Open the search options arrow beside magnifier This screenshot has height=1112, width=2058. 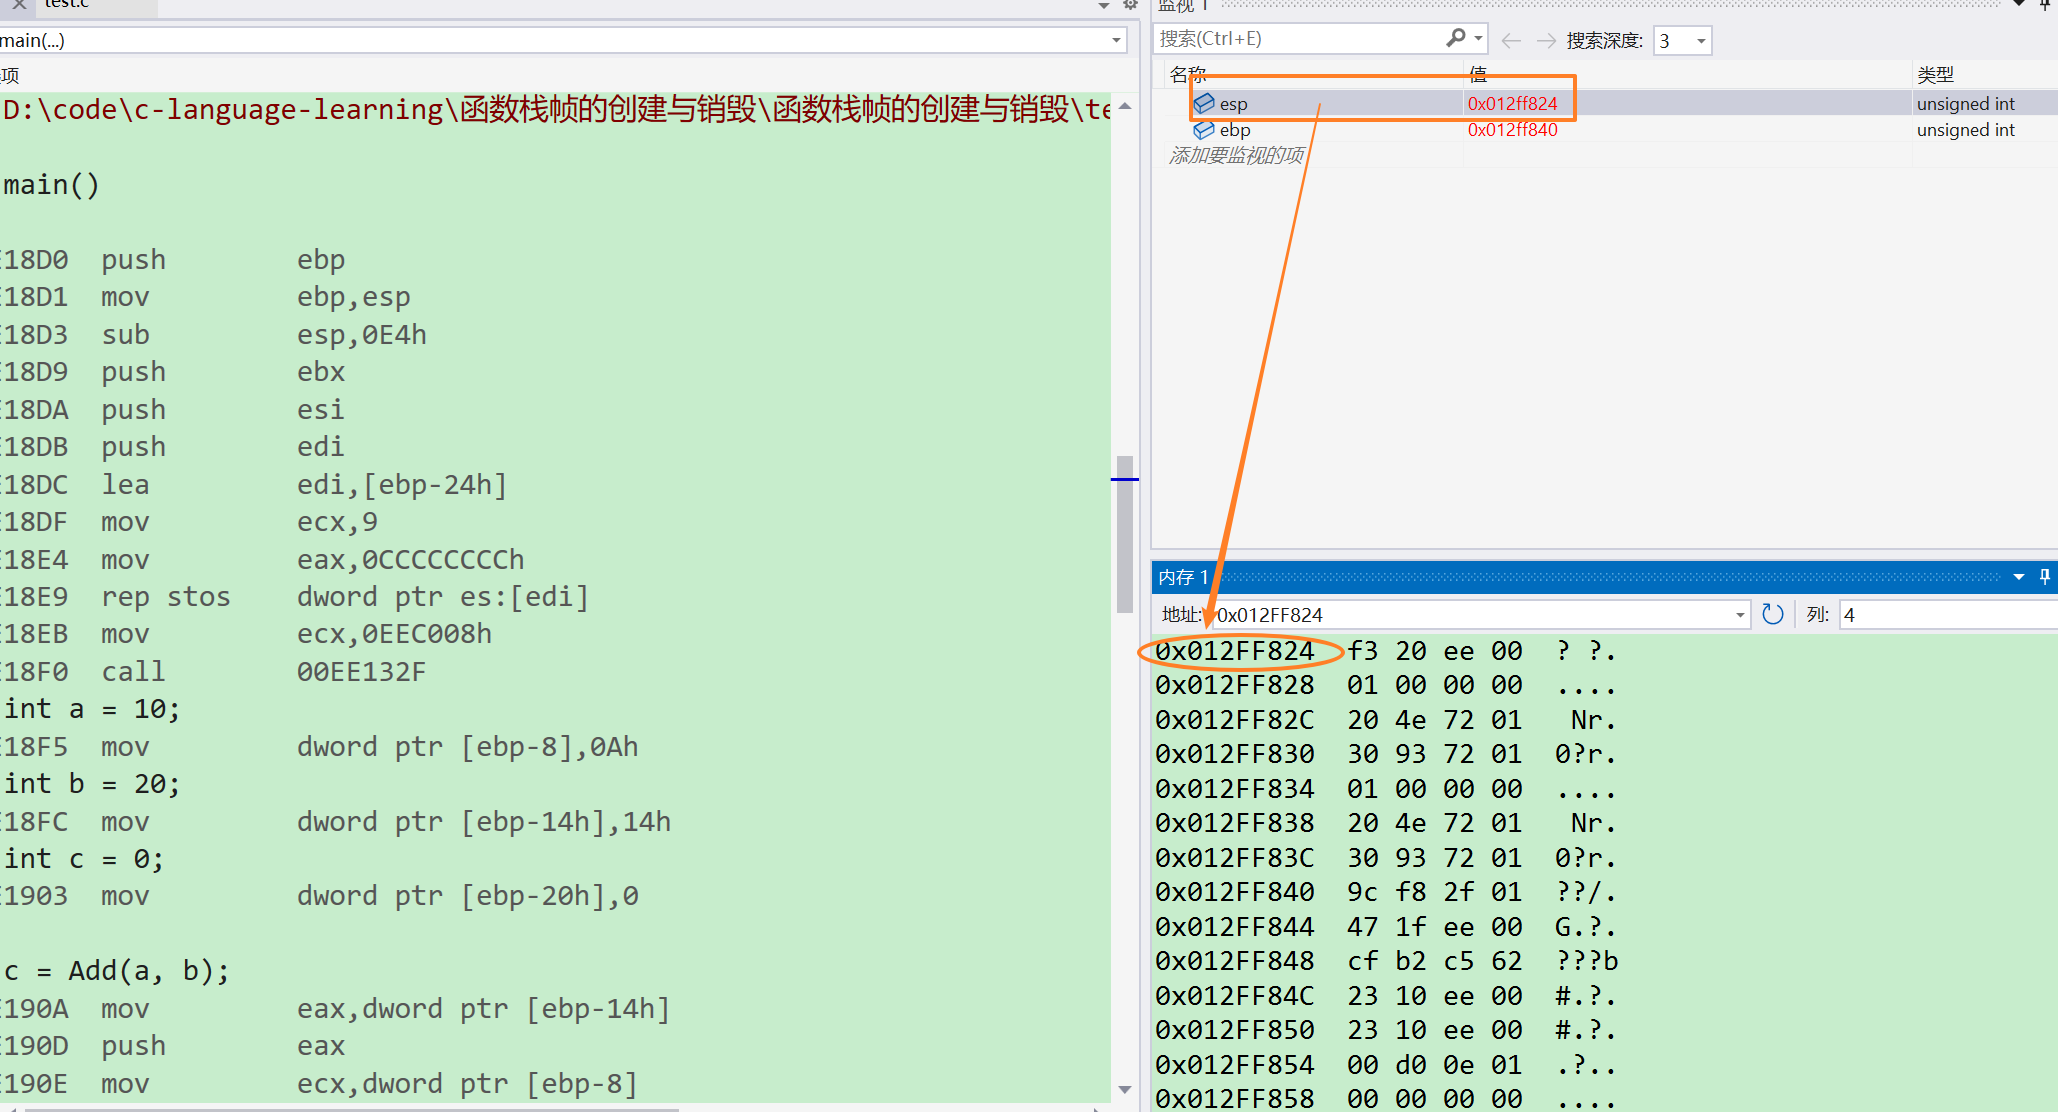[1478, 38]
